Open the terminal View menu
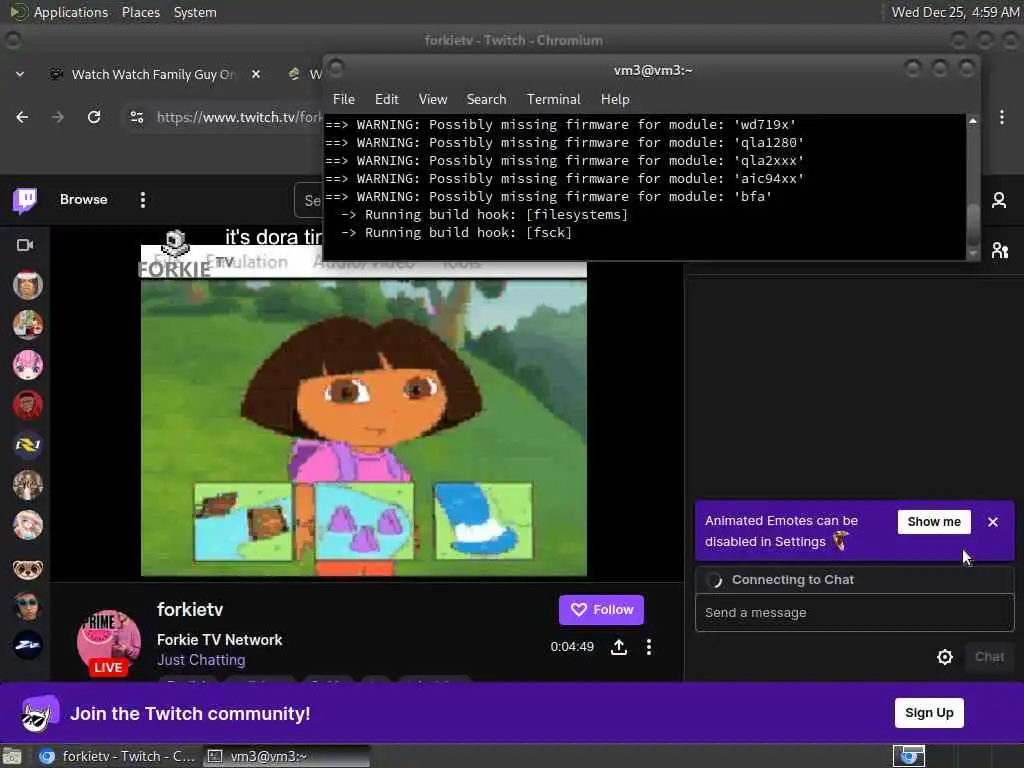Image resolution: width=1024 pixels, height=768 pixels. click(432, 99)
